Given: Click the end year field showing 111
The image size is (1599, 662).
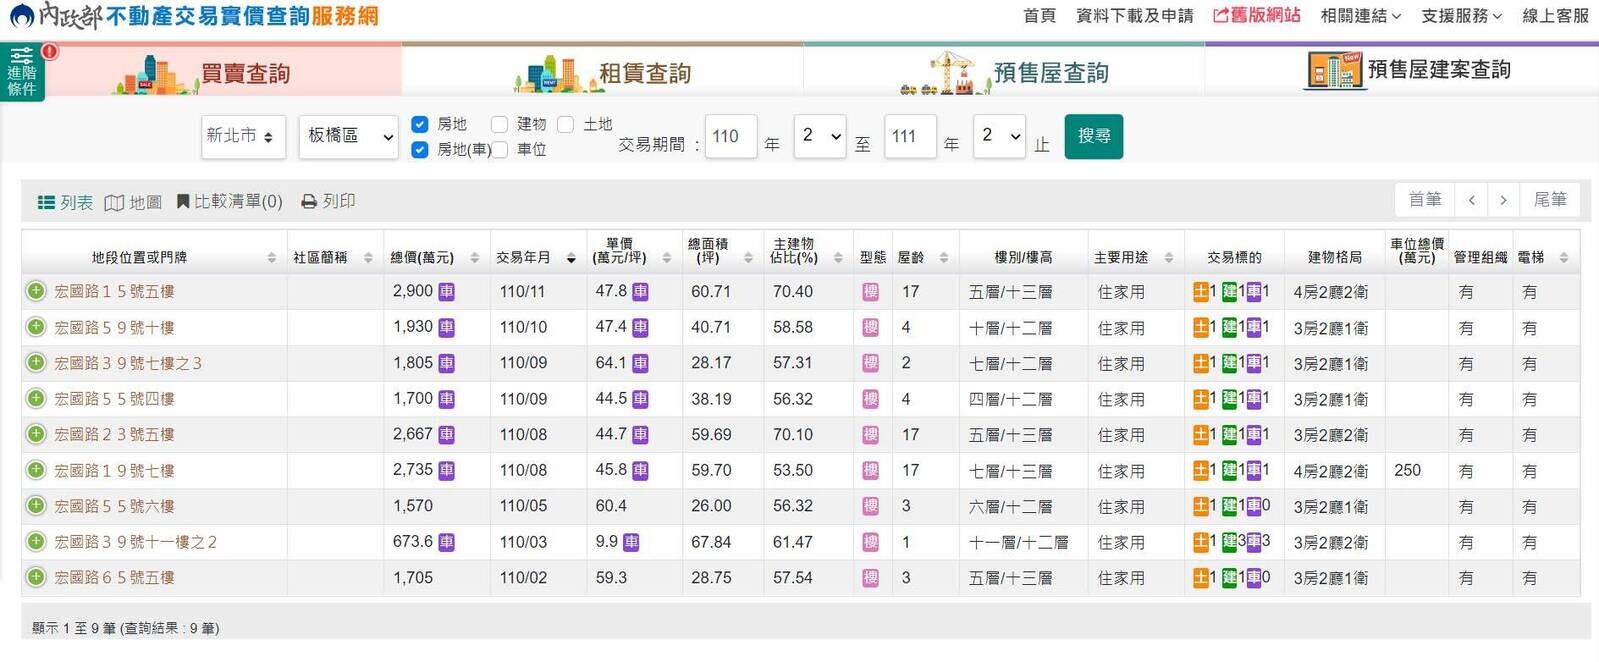Looking at the screenshot, I should click(x=910, y=136).
